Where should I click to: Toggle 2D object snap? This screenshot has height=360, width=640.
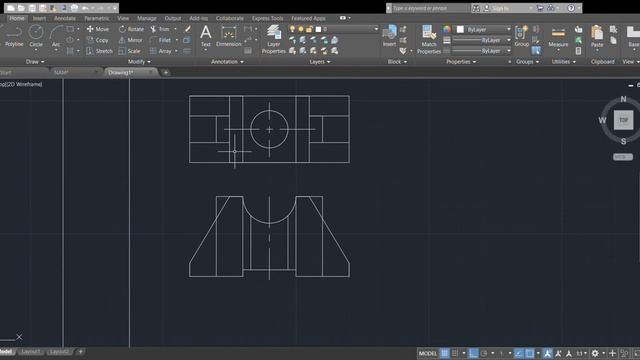coord(529,353)
